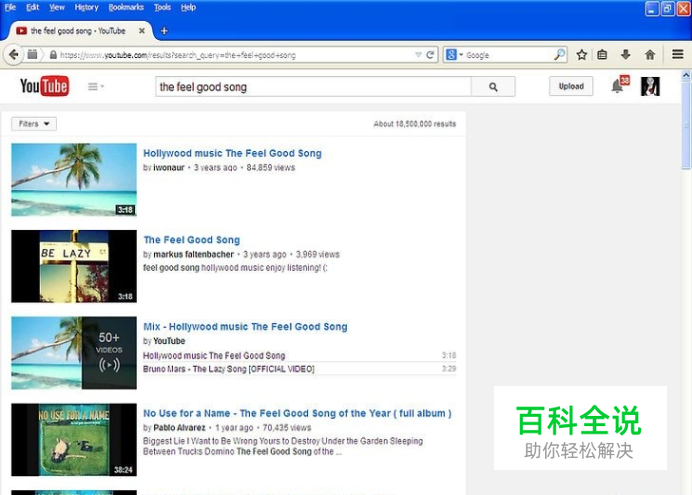This screenshot has height=495, width=692.
Task: Go to the browser home icon
Action: point(650,55)
